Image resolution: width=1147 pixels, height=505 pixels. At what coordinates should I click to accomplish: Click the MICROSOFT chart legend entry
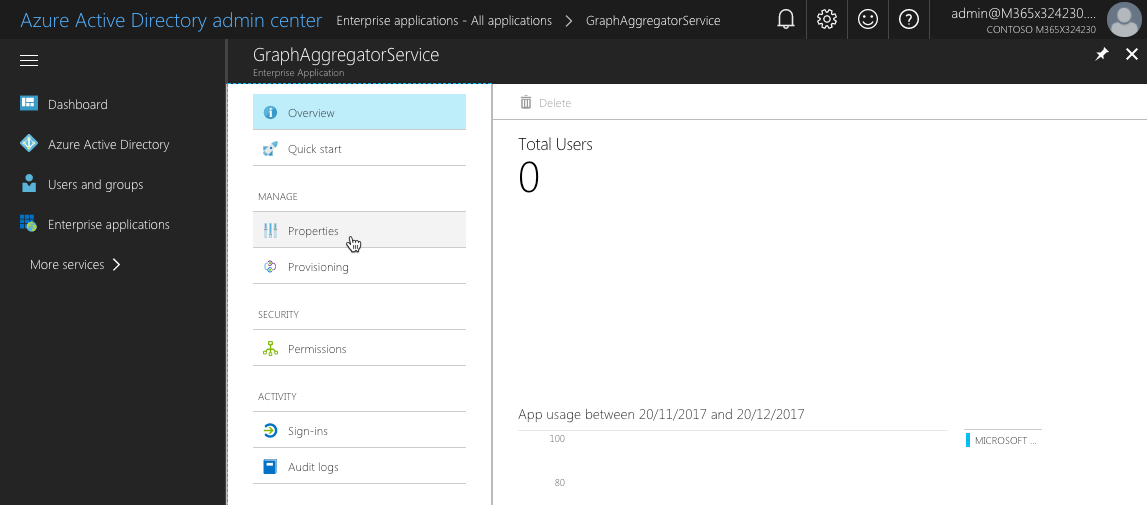tap(1002, 441)
